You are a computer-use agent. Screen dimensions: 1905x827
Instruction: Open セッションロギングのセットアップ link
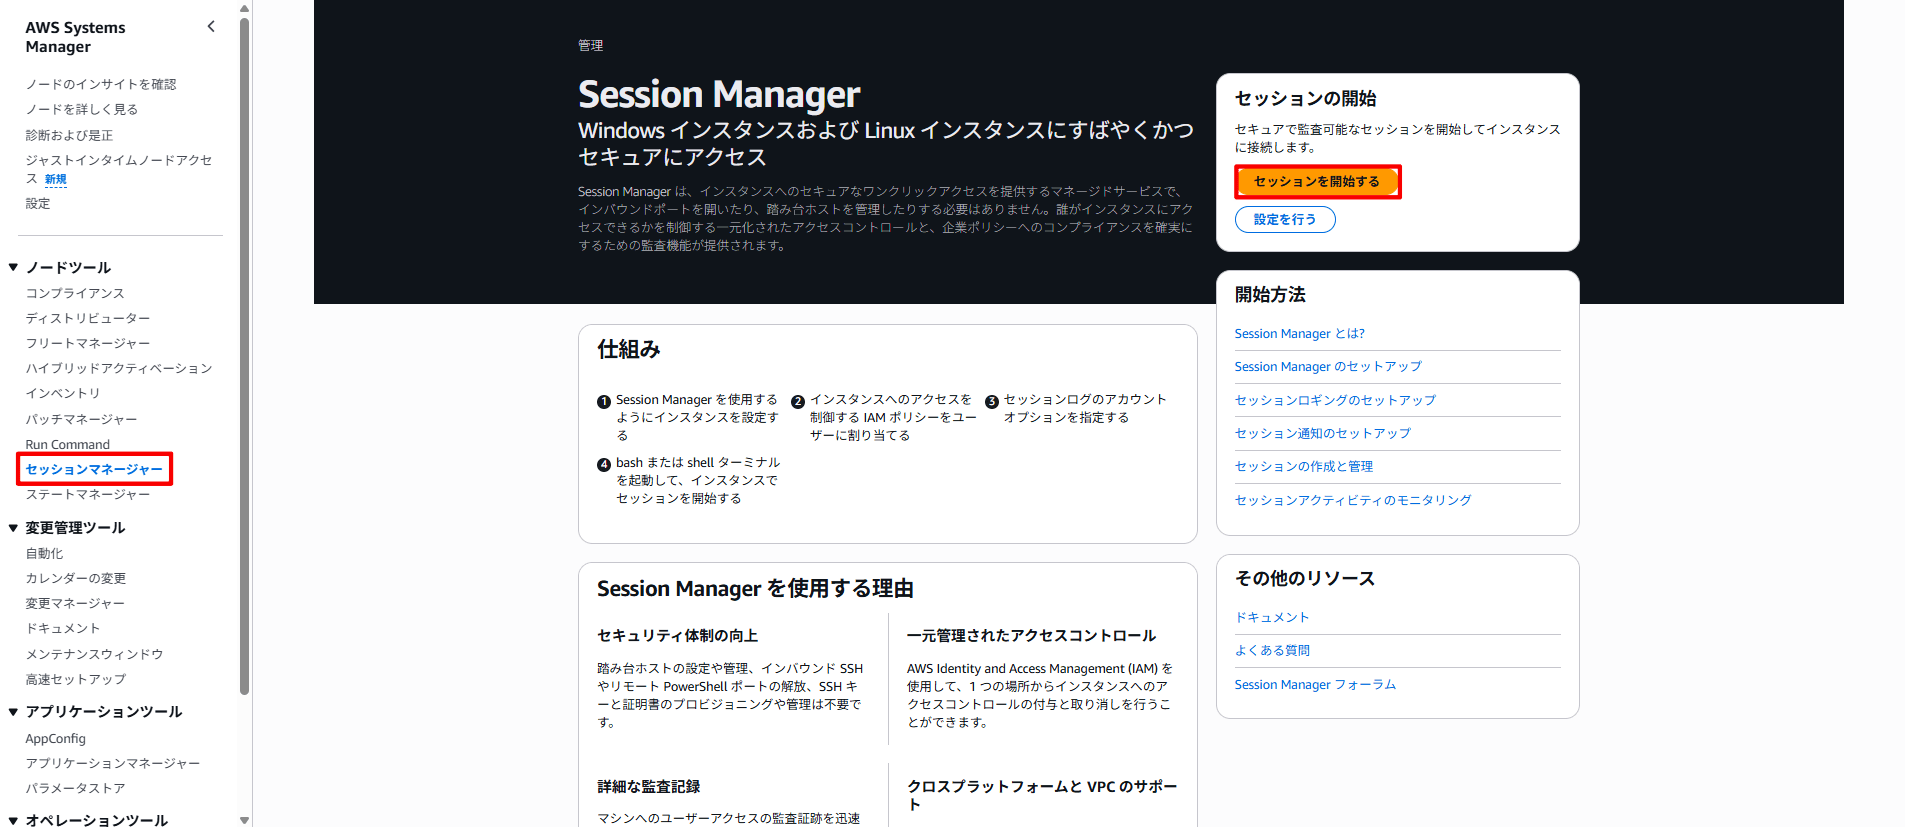tap(1335, 400)
